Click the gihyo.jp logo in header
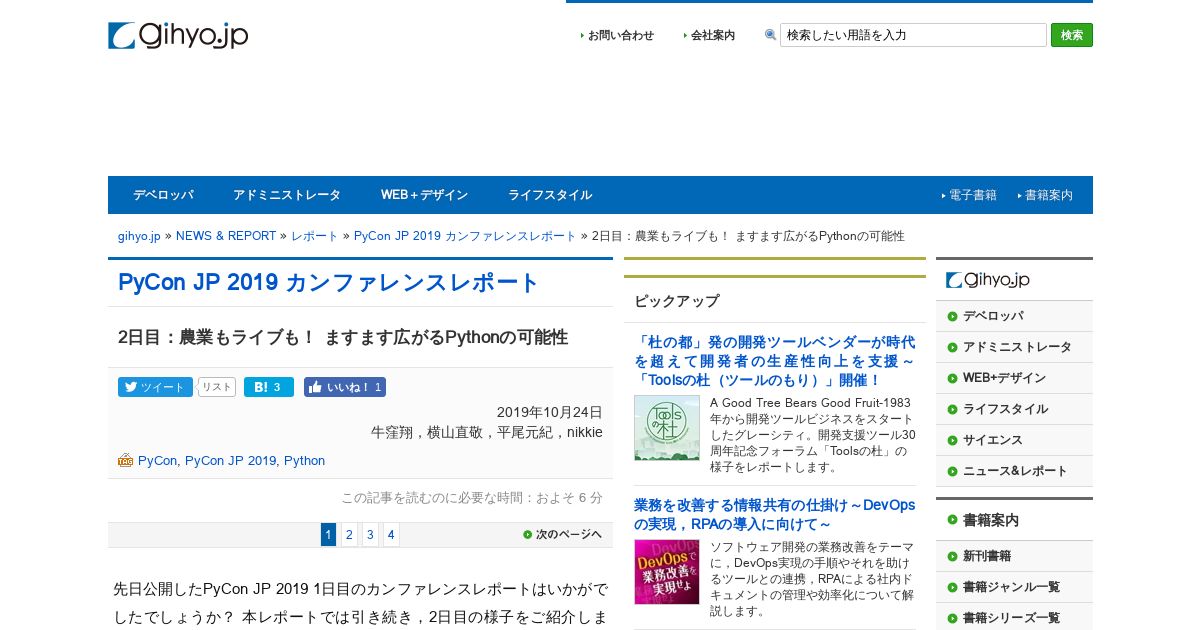 pos(178,35)
